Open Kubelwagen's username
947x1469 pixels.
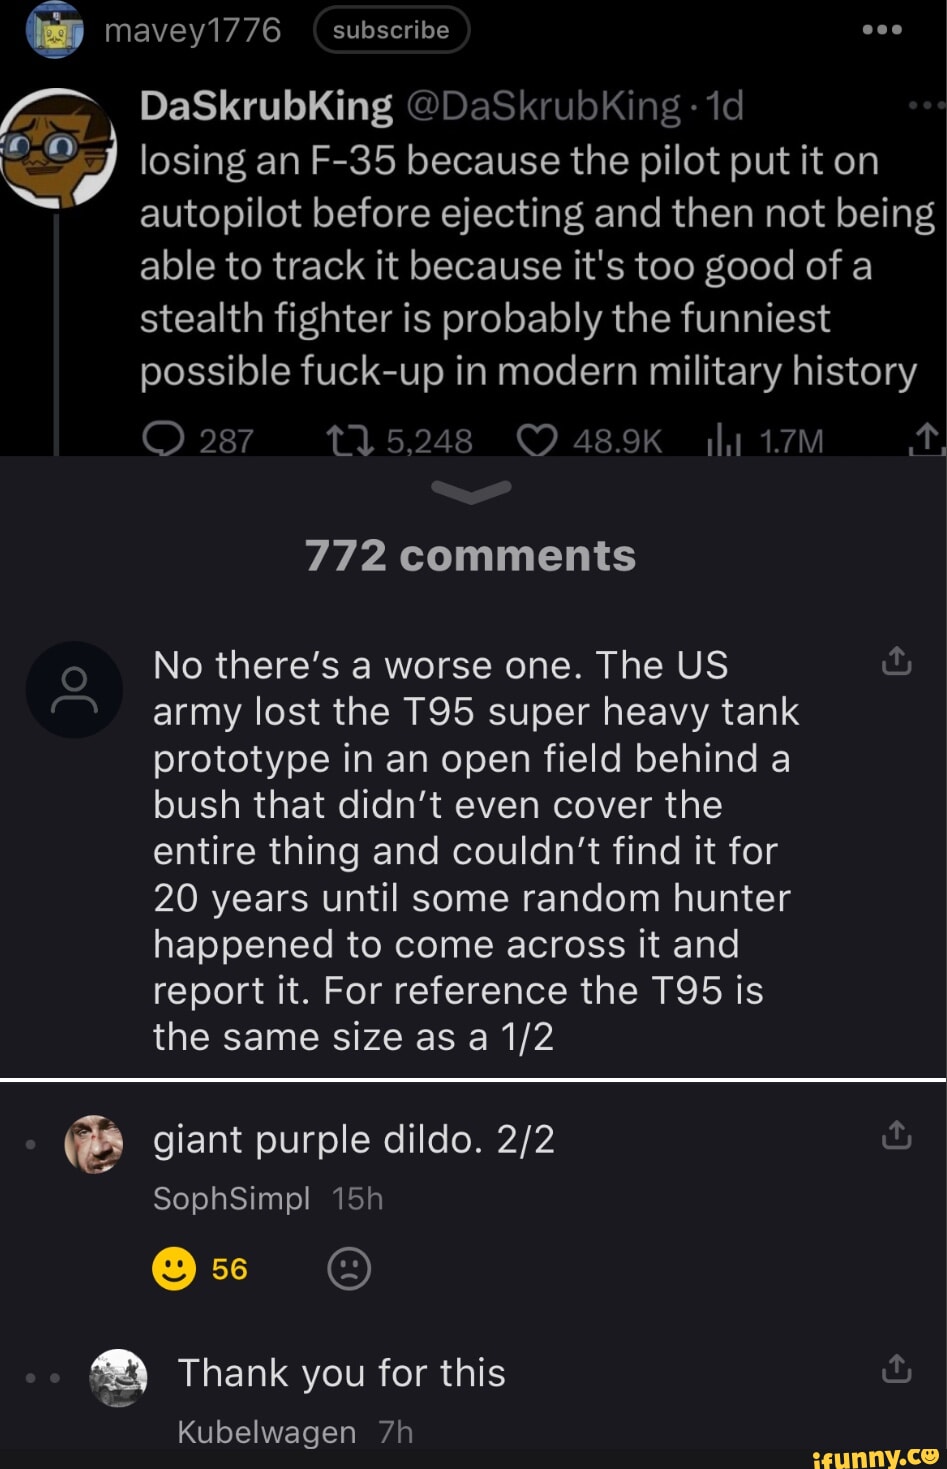coord(266,1432)
